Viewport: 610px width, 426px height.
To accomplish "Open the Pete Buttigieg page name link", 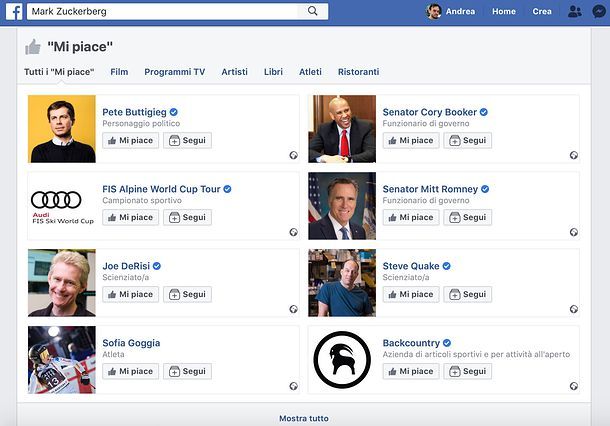I will click(x=134, y=112).
